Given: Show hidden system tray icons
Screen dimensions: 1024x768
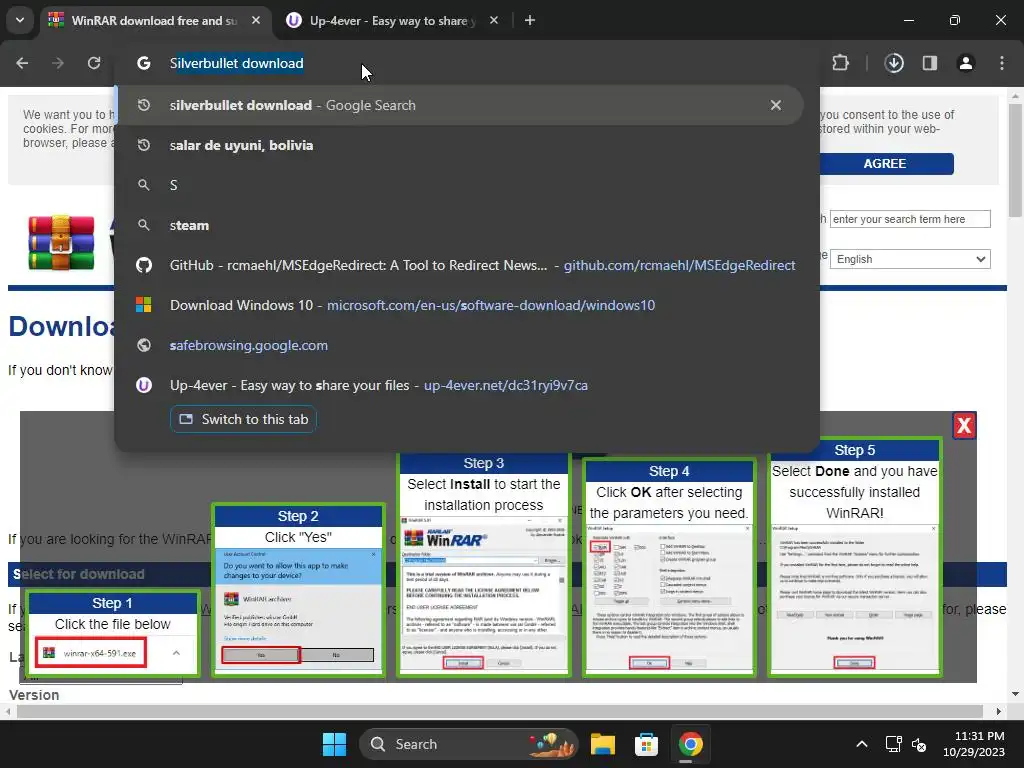Looking at the screenshot, I should (862, 744).
